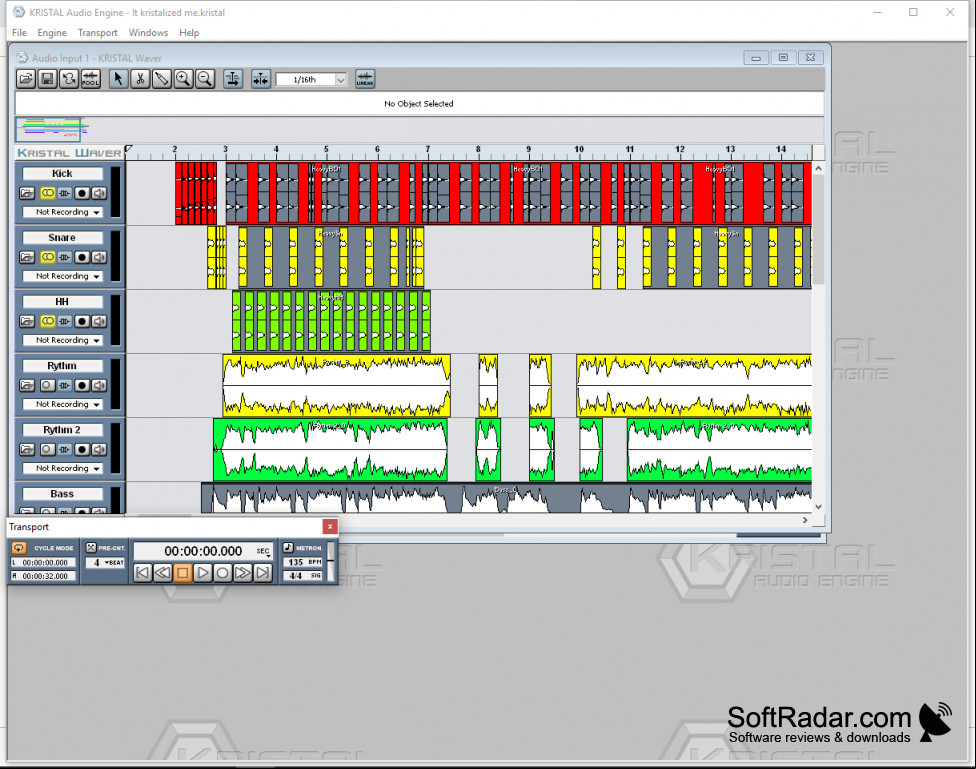The height and width of the screenshot is (769, 976).
Task: Open the HH track Not Recording dropdown
Action: (62, 340)
